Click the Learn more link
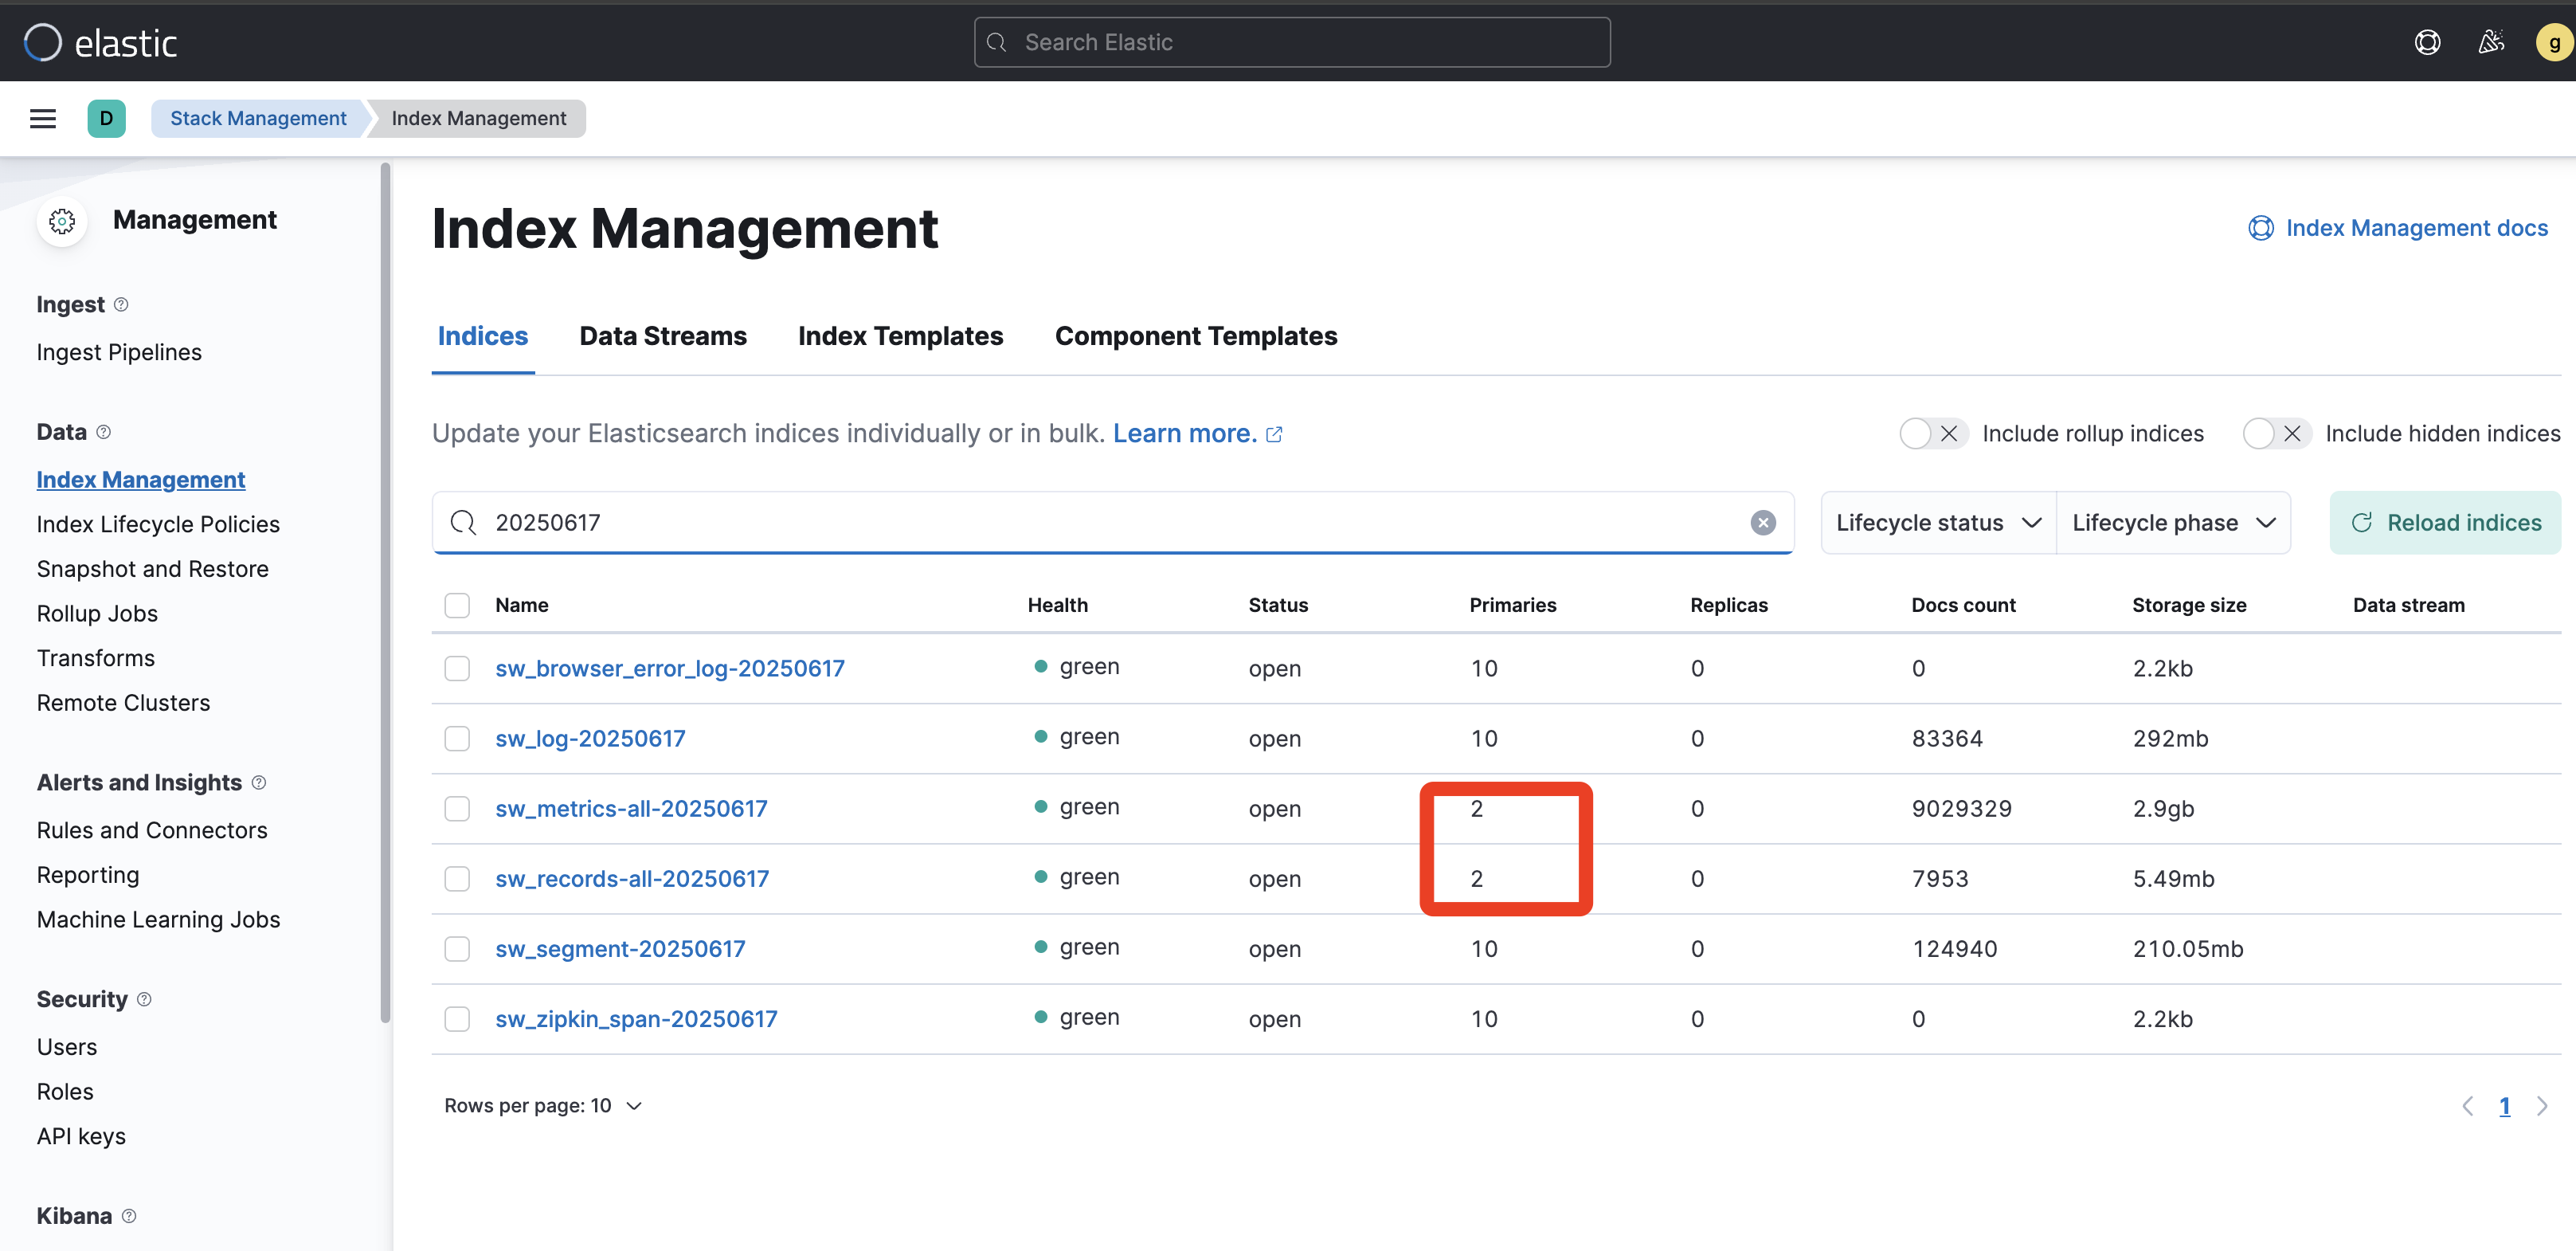 1184,433
